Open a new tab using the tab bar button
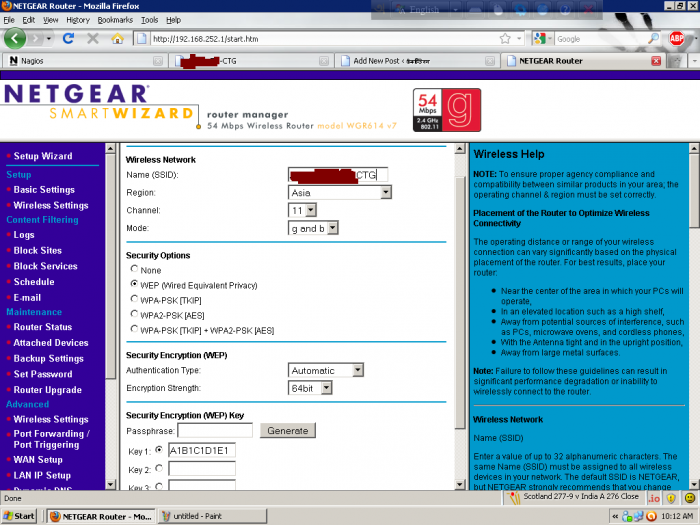Screen dimensions: 700x525 pyautogui.click(x=675, y=61)
